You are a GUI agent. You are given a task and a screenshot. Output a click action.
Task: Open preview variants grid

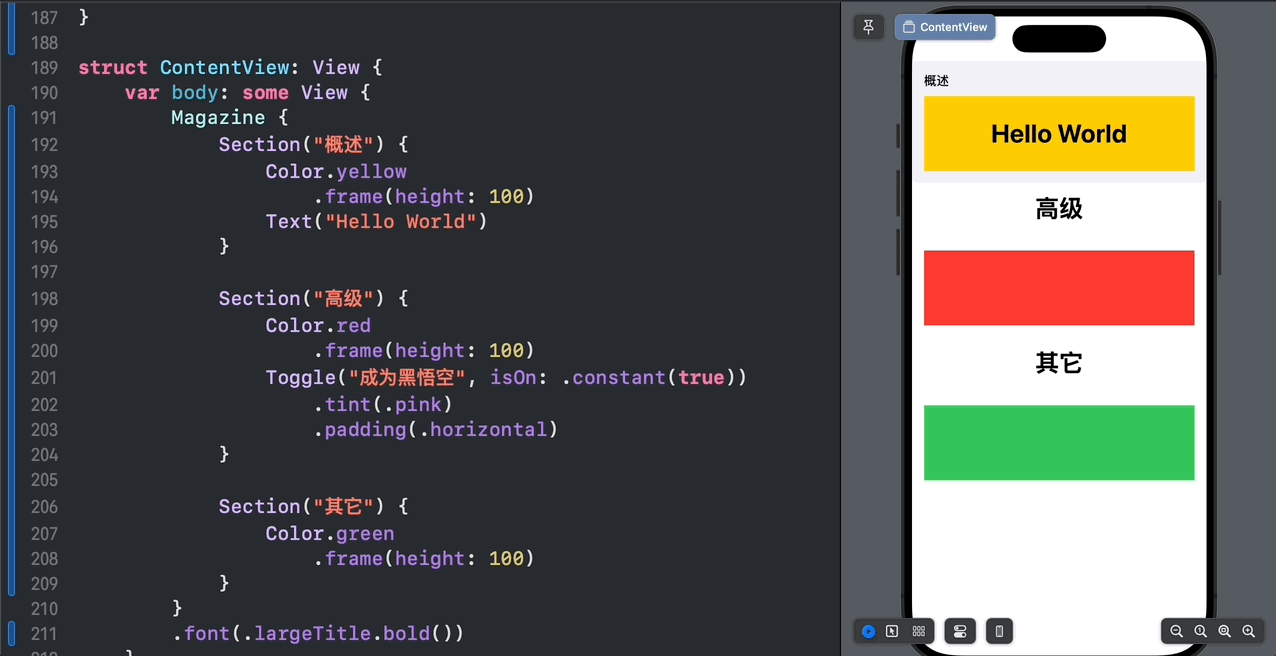(918, 631)
